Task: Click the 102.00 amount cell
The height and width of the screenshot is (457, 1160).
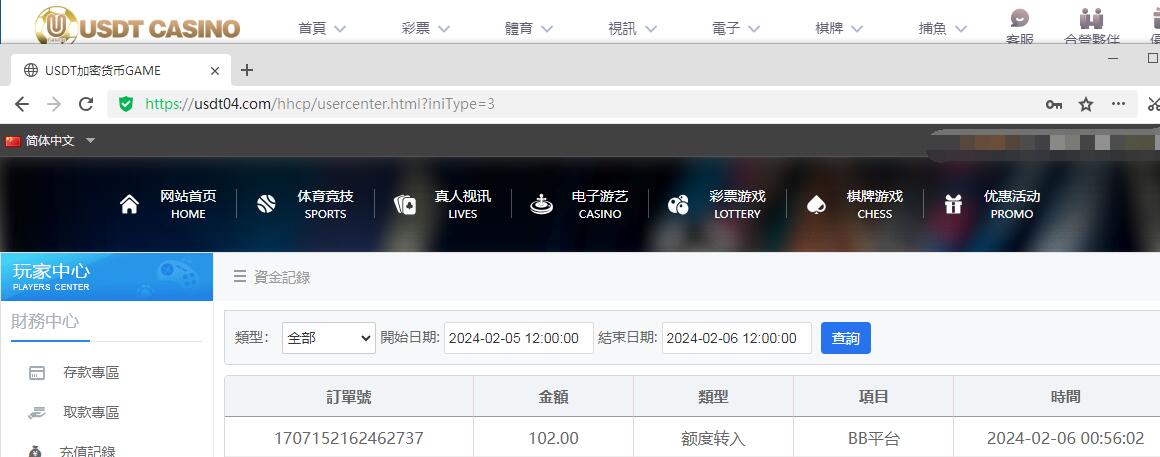Action: coord(553,439)
